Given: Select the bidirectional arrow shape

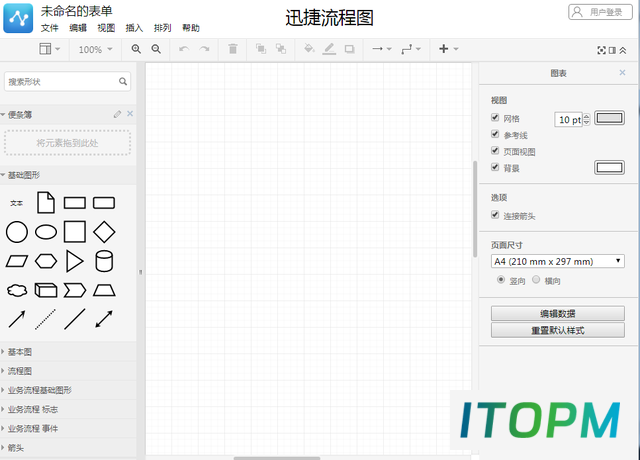Looking at the screenshot, I should [104, 319].
